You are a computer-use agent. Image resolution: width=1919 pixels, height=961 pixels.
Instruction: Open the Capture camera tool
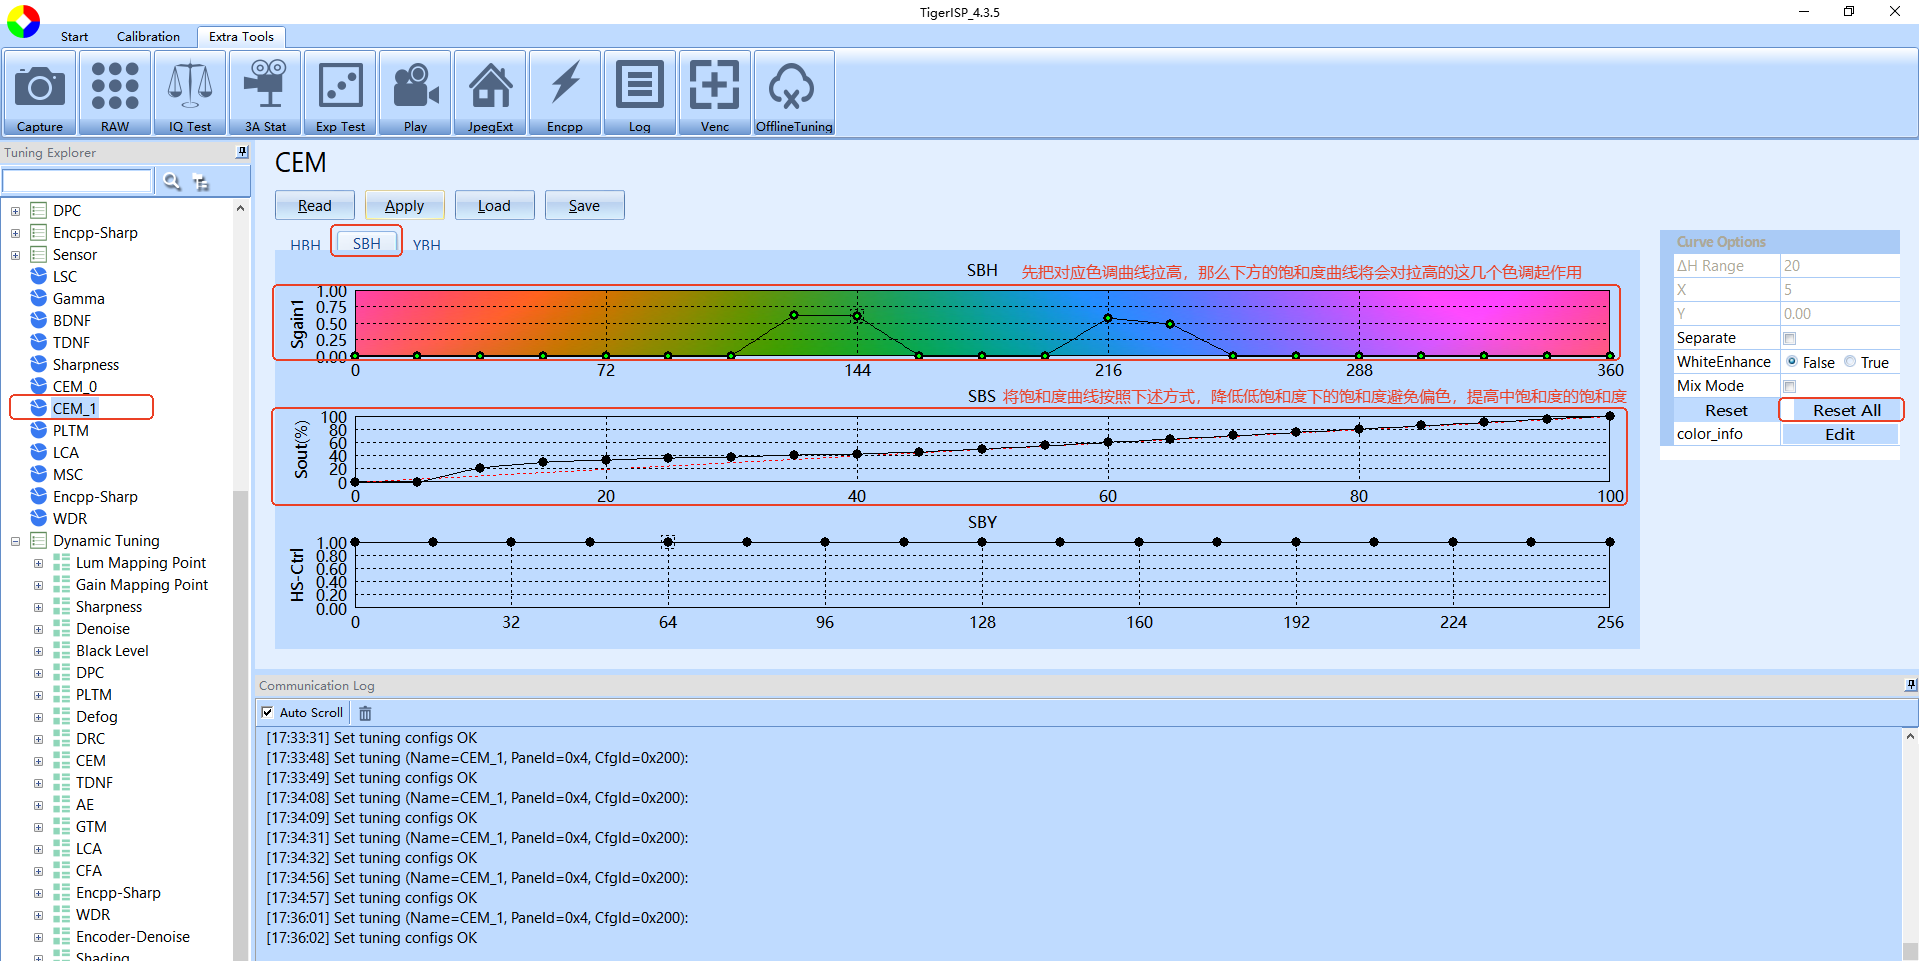pos(40,93)
